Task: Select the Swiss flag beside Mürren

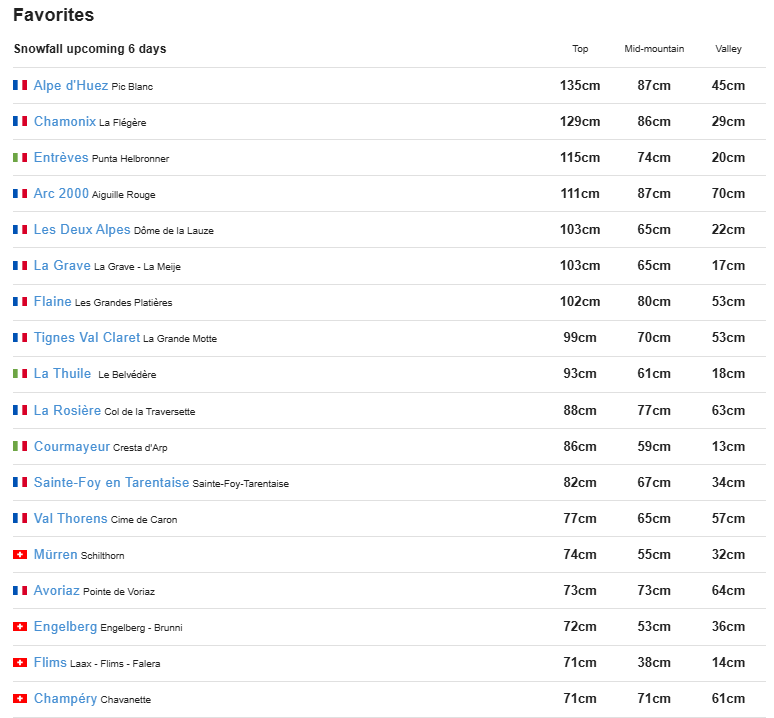Action: click(20, 554)
